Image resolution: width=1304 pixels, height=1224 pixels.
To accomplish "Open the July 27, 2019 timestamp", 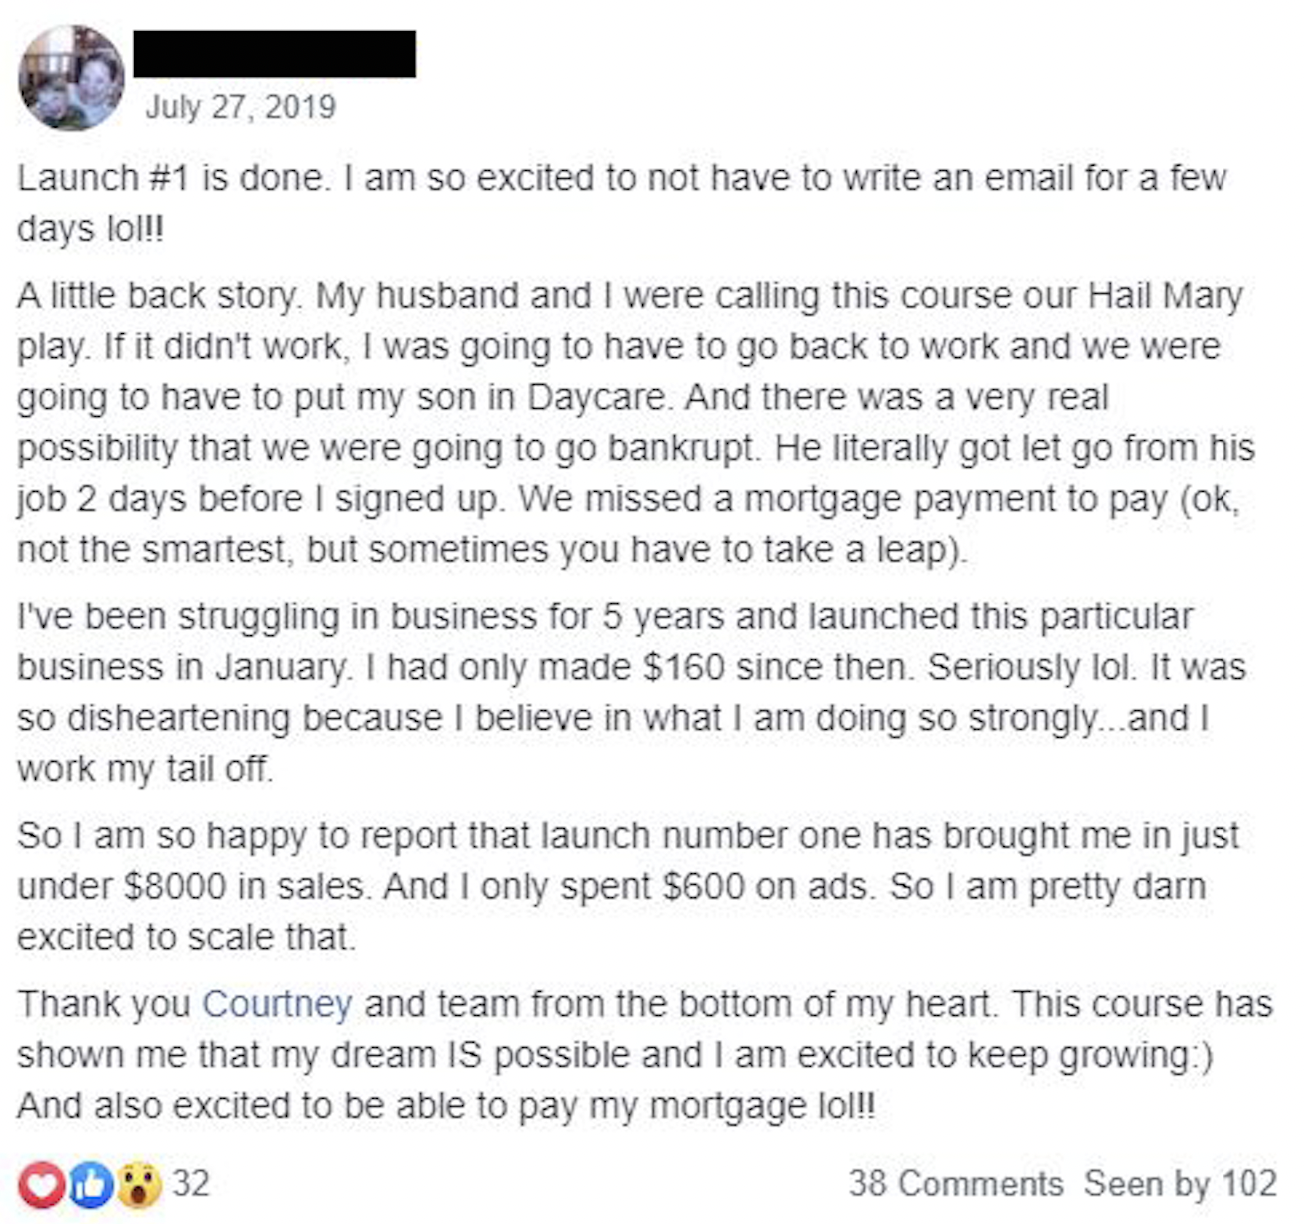I will (240, 107).
